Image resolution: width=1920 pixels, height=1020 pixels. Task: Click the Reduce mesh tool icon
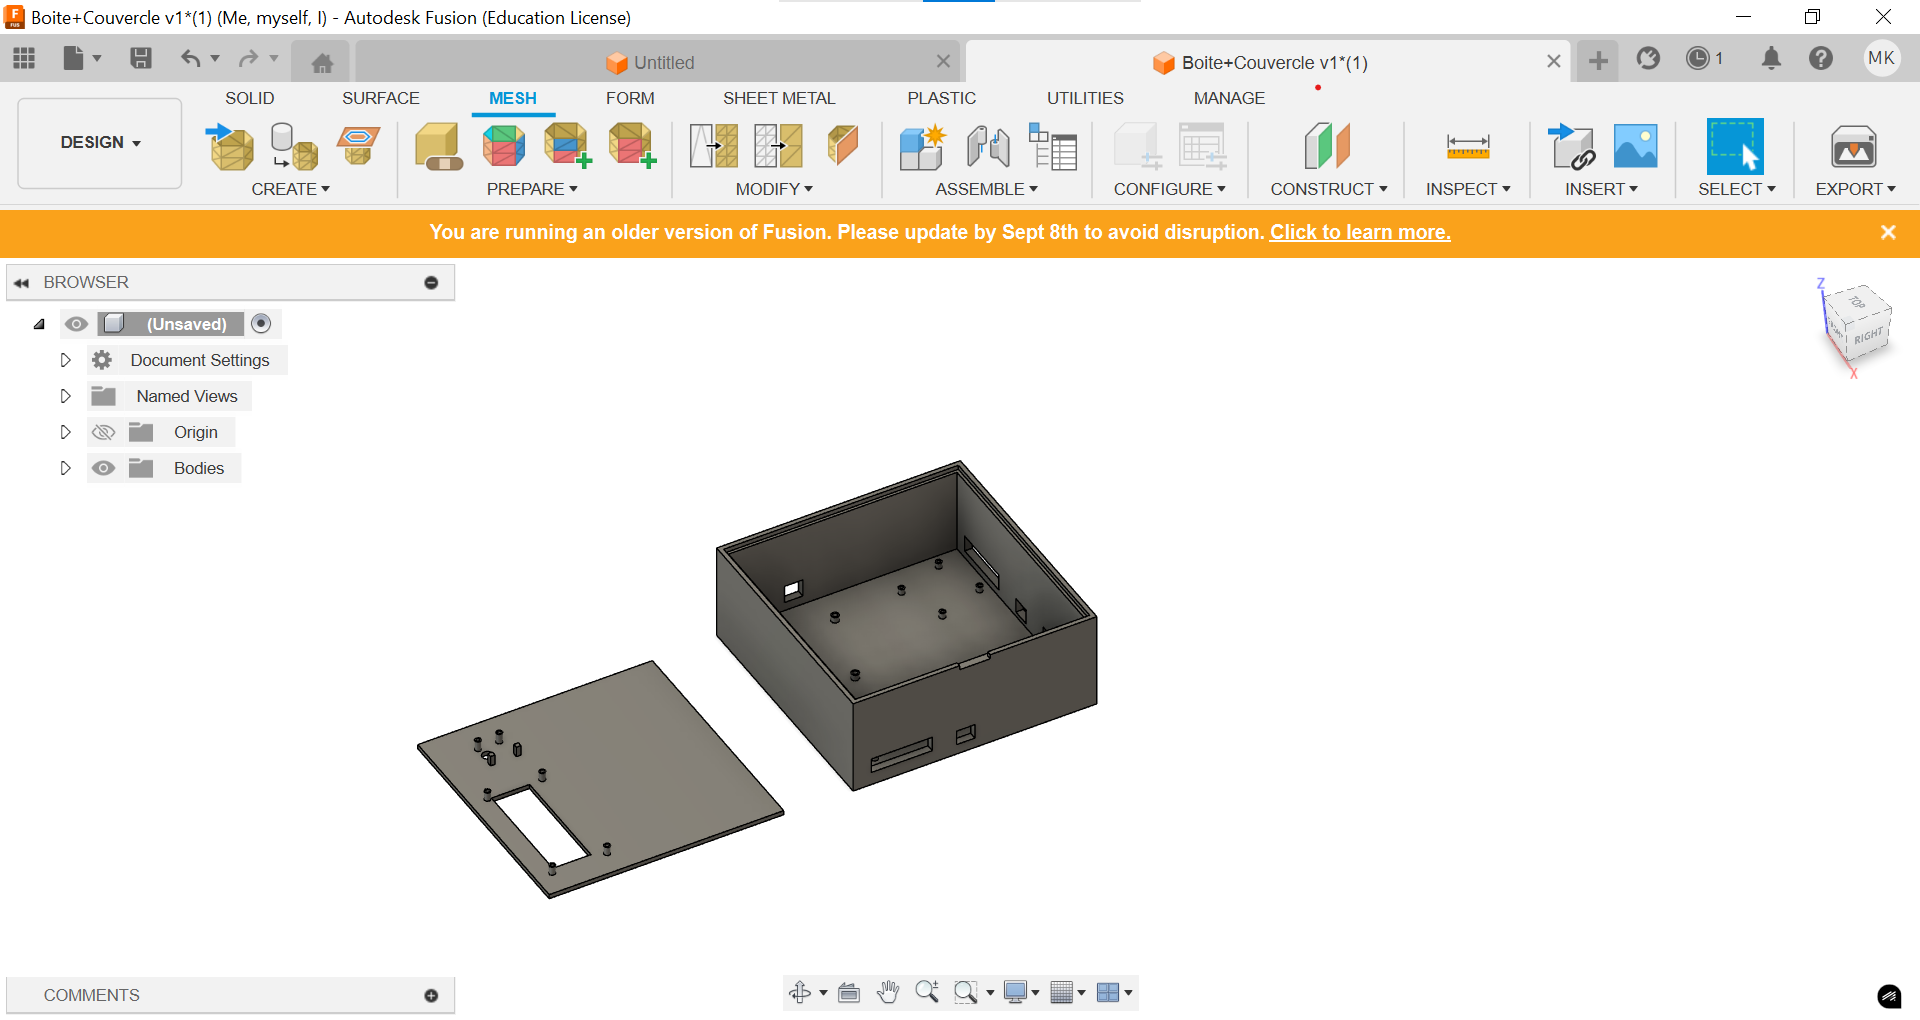point(778,146)
